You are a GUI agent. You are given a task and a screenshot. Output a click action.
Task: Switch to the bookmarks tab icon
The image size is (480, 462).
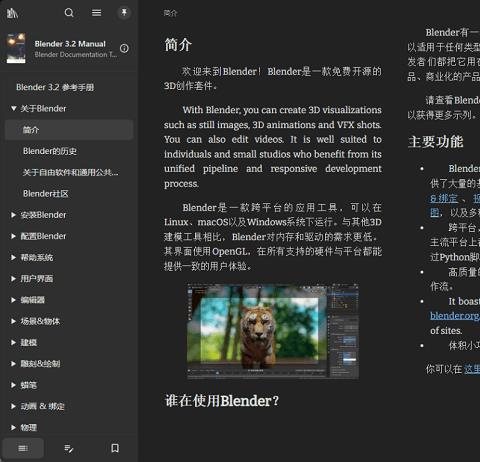[x=115, y=448]
